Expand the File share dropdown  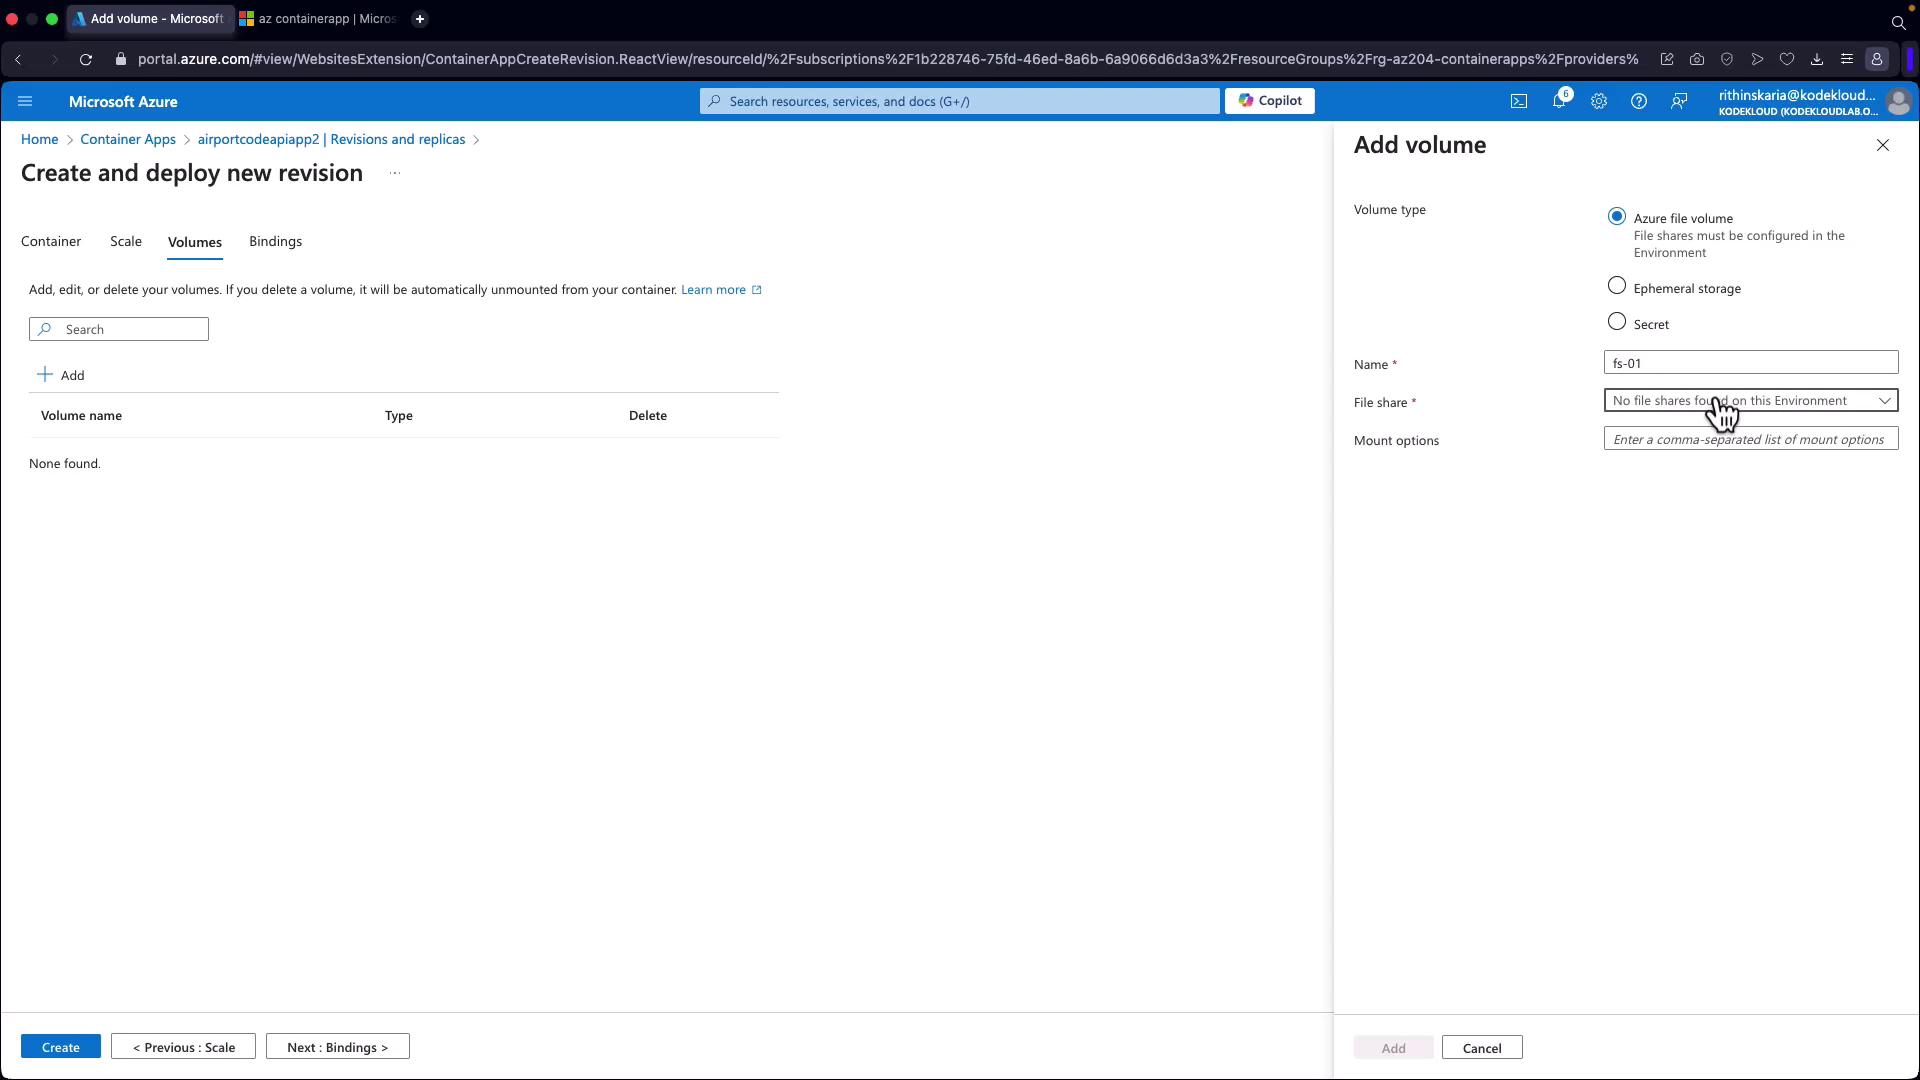[x=1750, y=401]
